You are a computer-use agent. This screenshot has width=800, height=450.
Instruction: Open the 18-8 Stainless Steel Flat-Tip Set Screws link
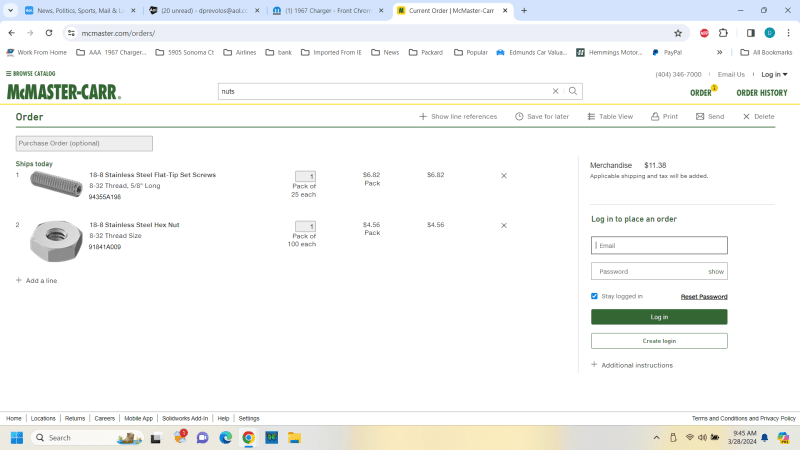point(153,174)
